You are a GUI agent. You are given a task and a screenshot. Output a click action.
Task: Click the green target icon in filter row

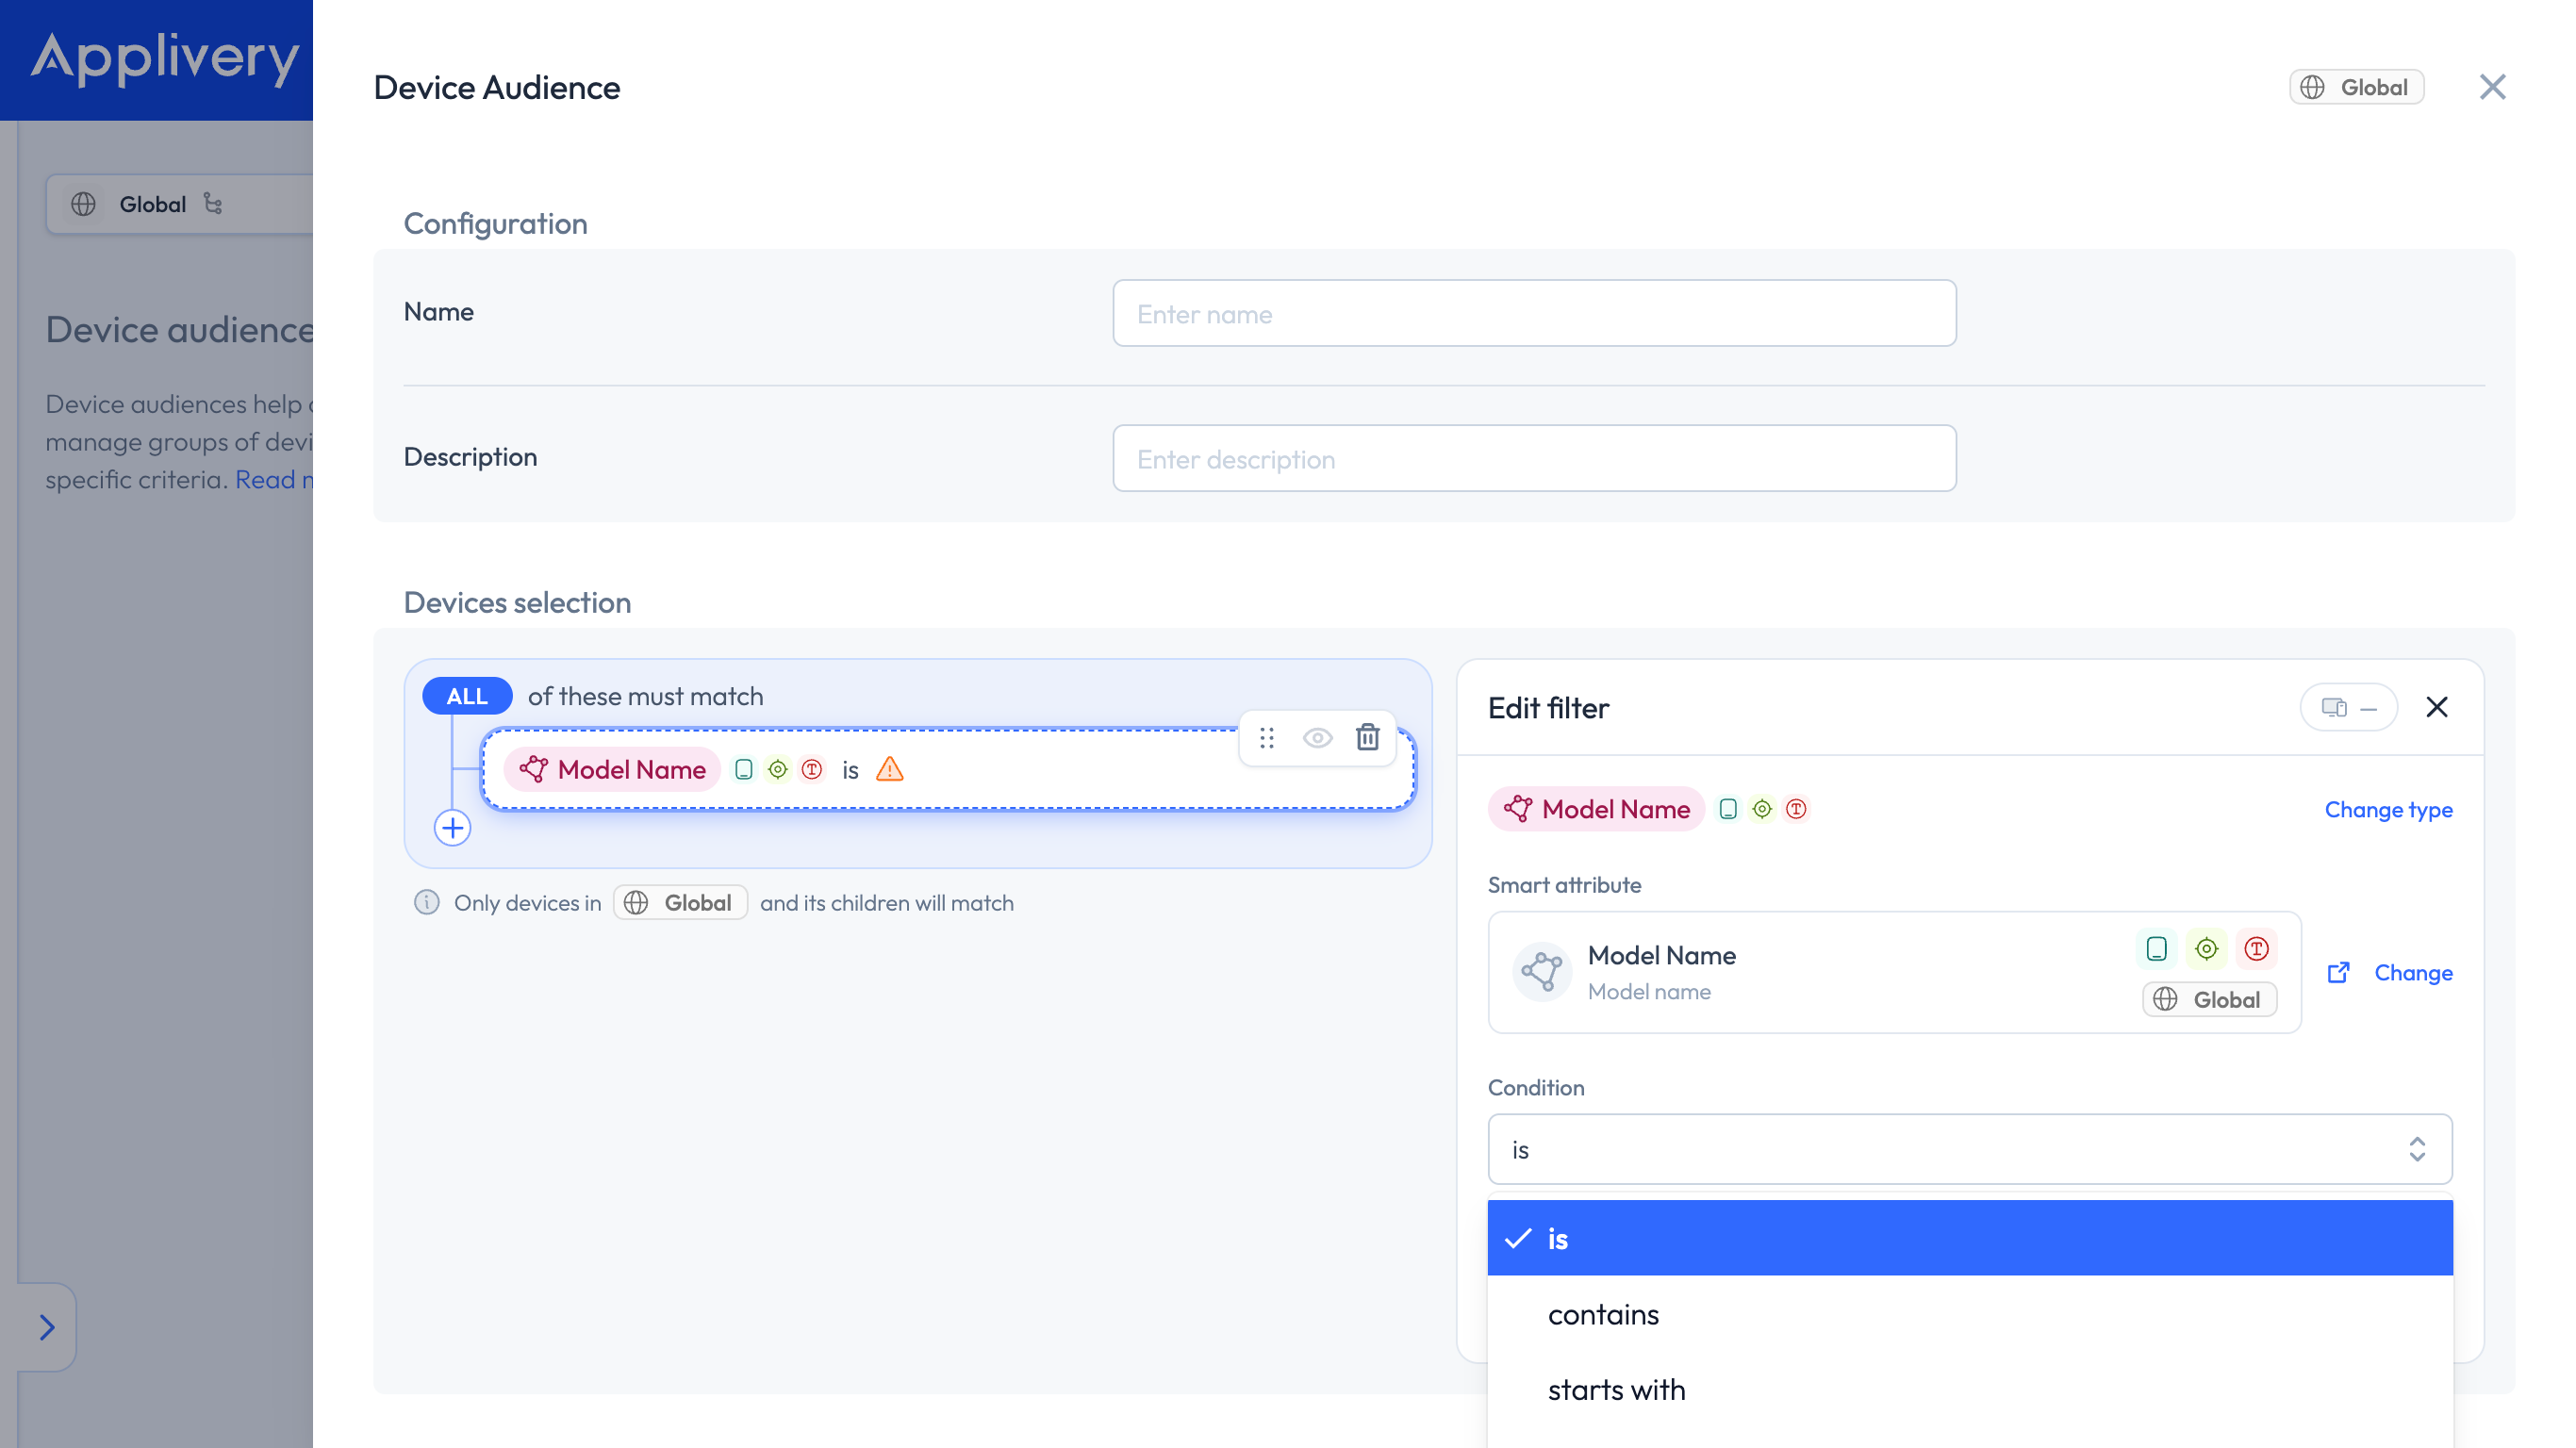tap(777, 769)
